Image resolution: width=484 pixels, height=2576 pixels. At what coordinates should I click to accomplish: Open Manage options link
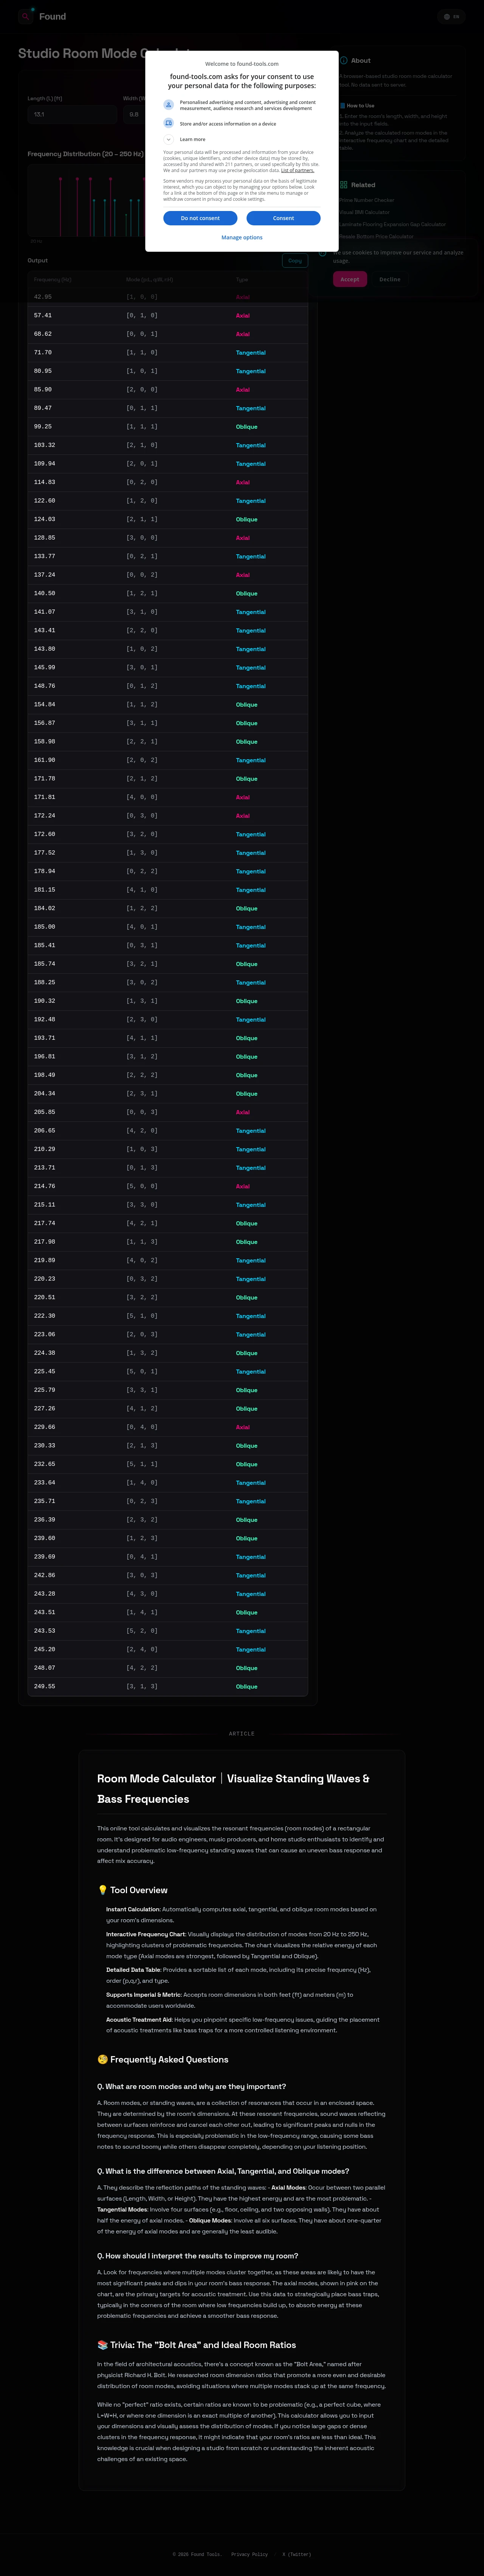242,238
